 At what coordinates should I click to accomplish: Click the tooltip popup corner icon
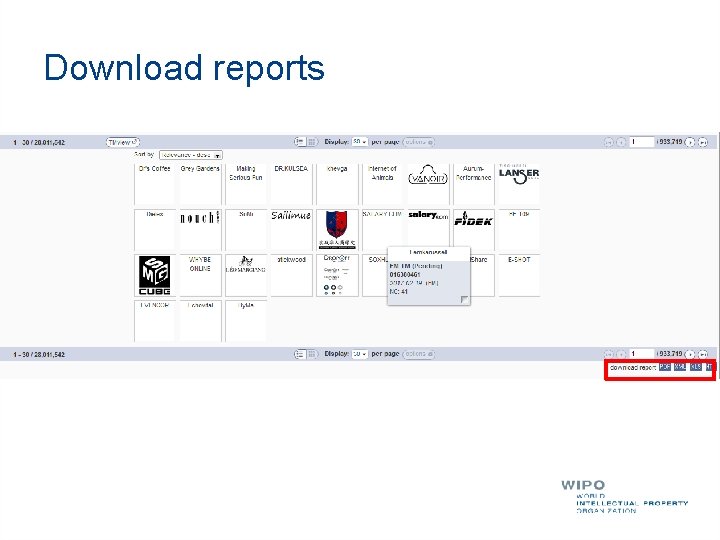(x=464, y=299)
